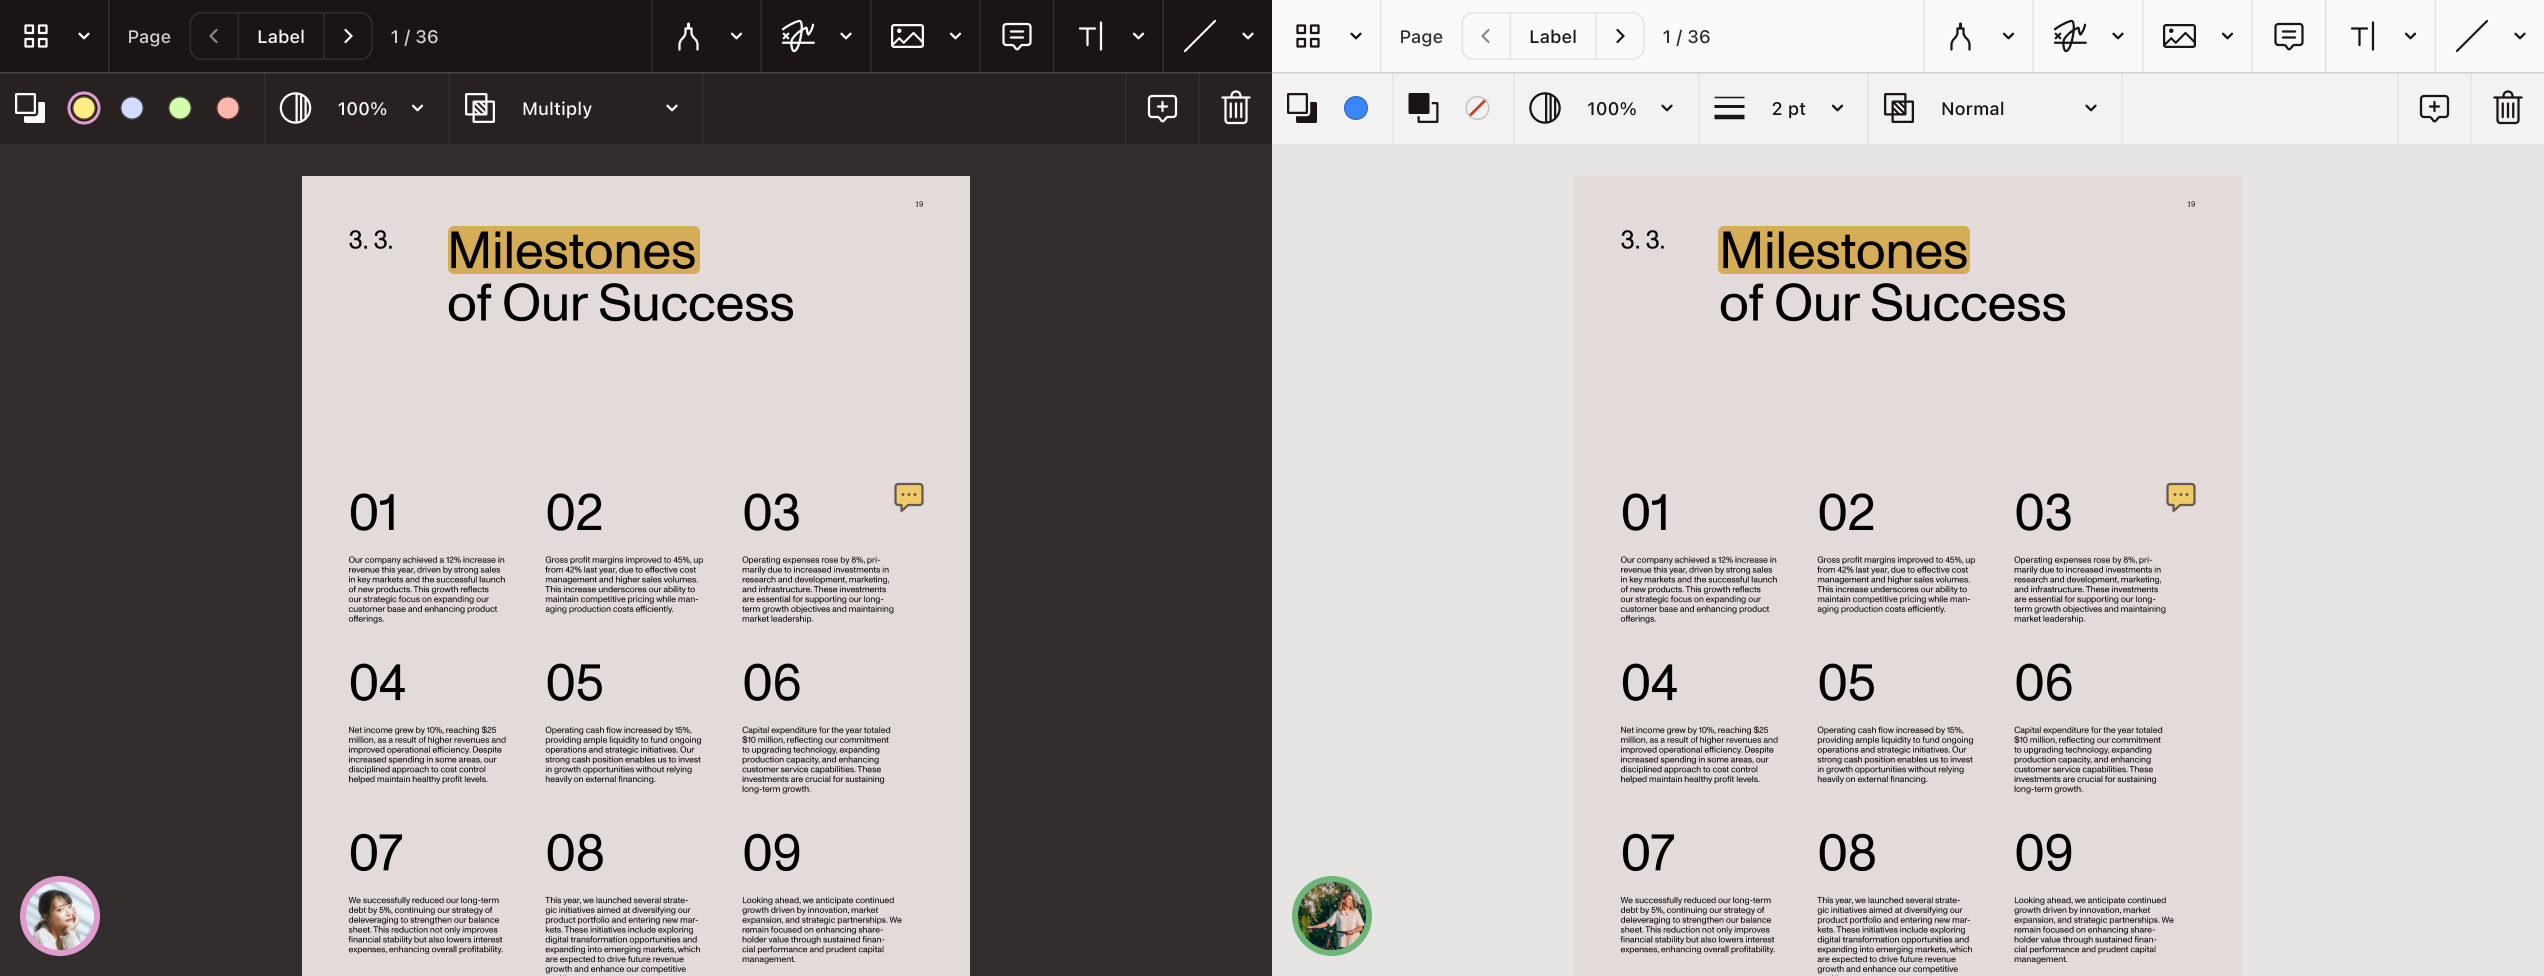
Task: Select the freehand pen drawing tool
Action: click(x=688, y=36)
